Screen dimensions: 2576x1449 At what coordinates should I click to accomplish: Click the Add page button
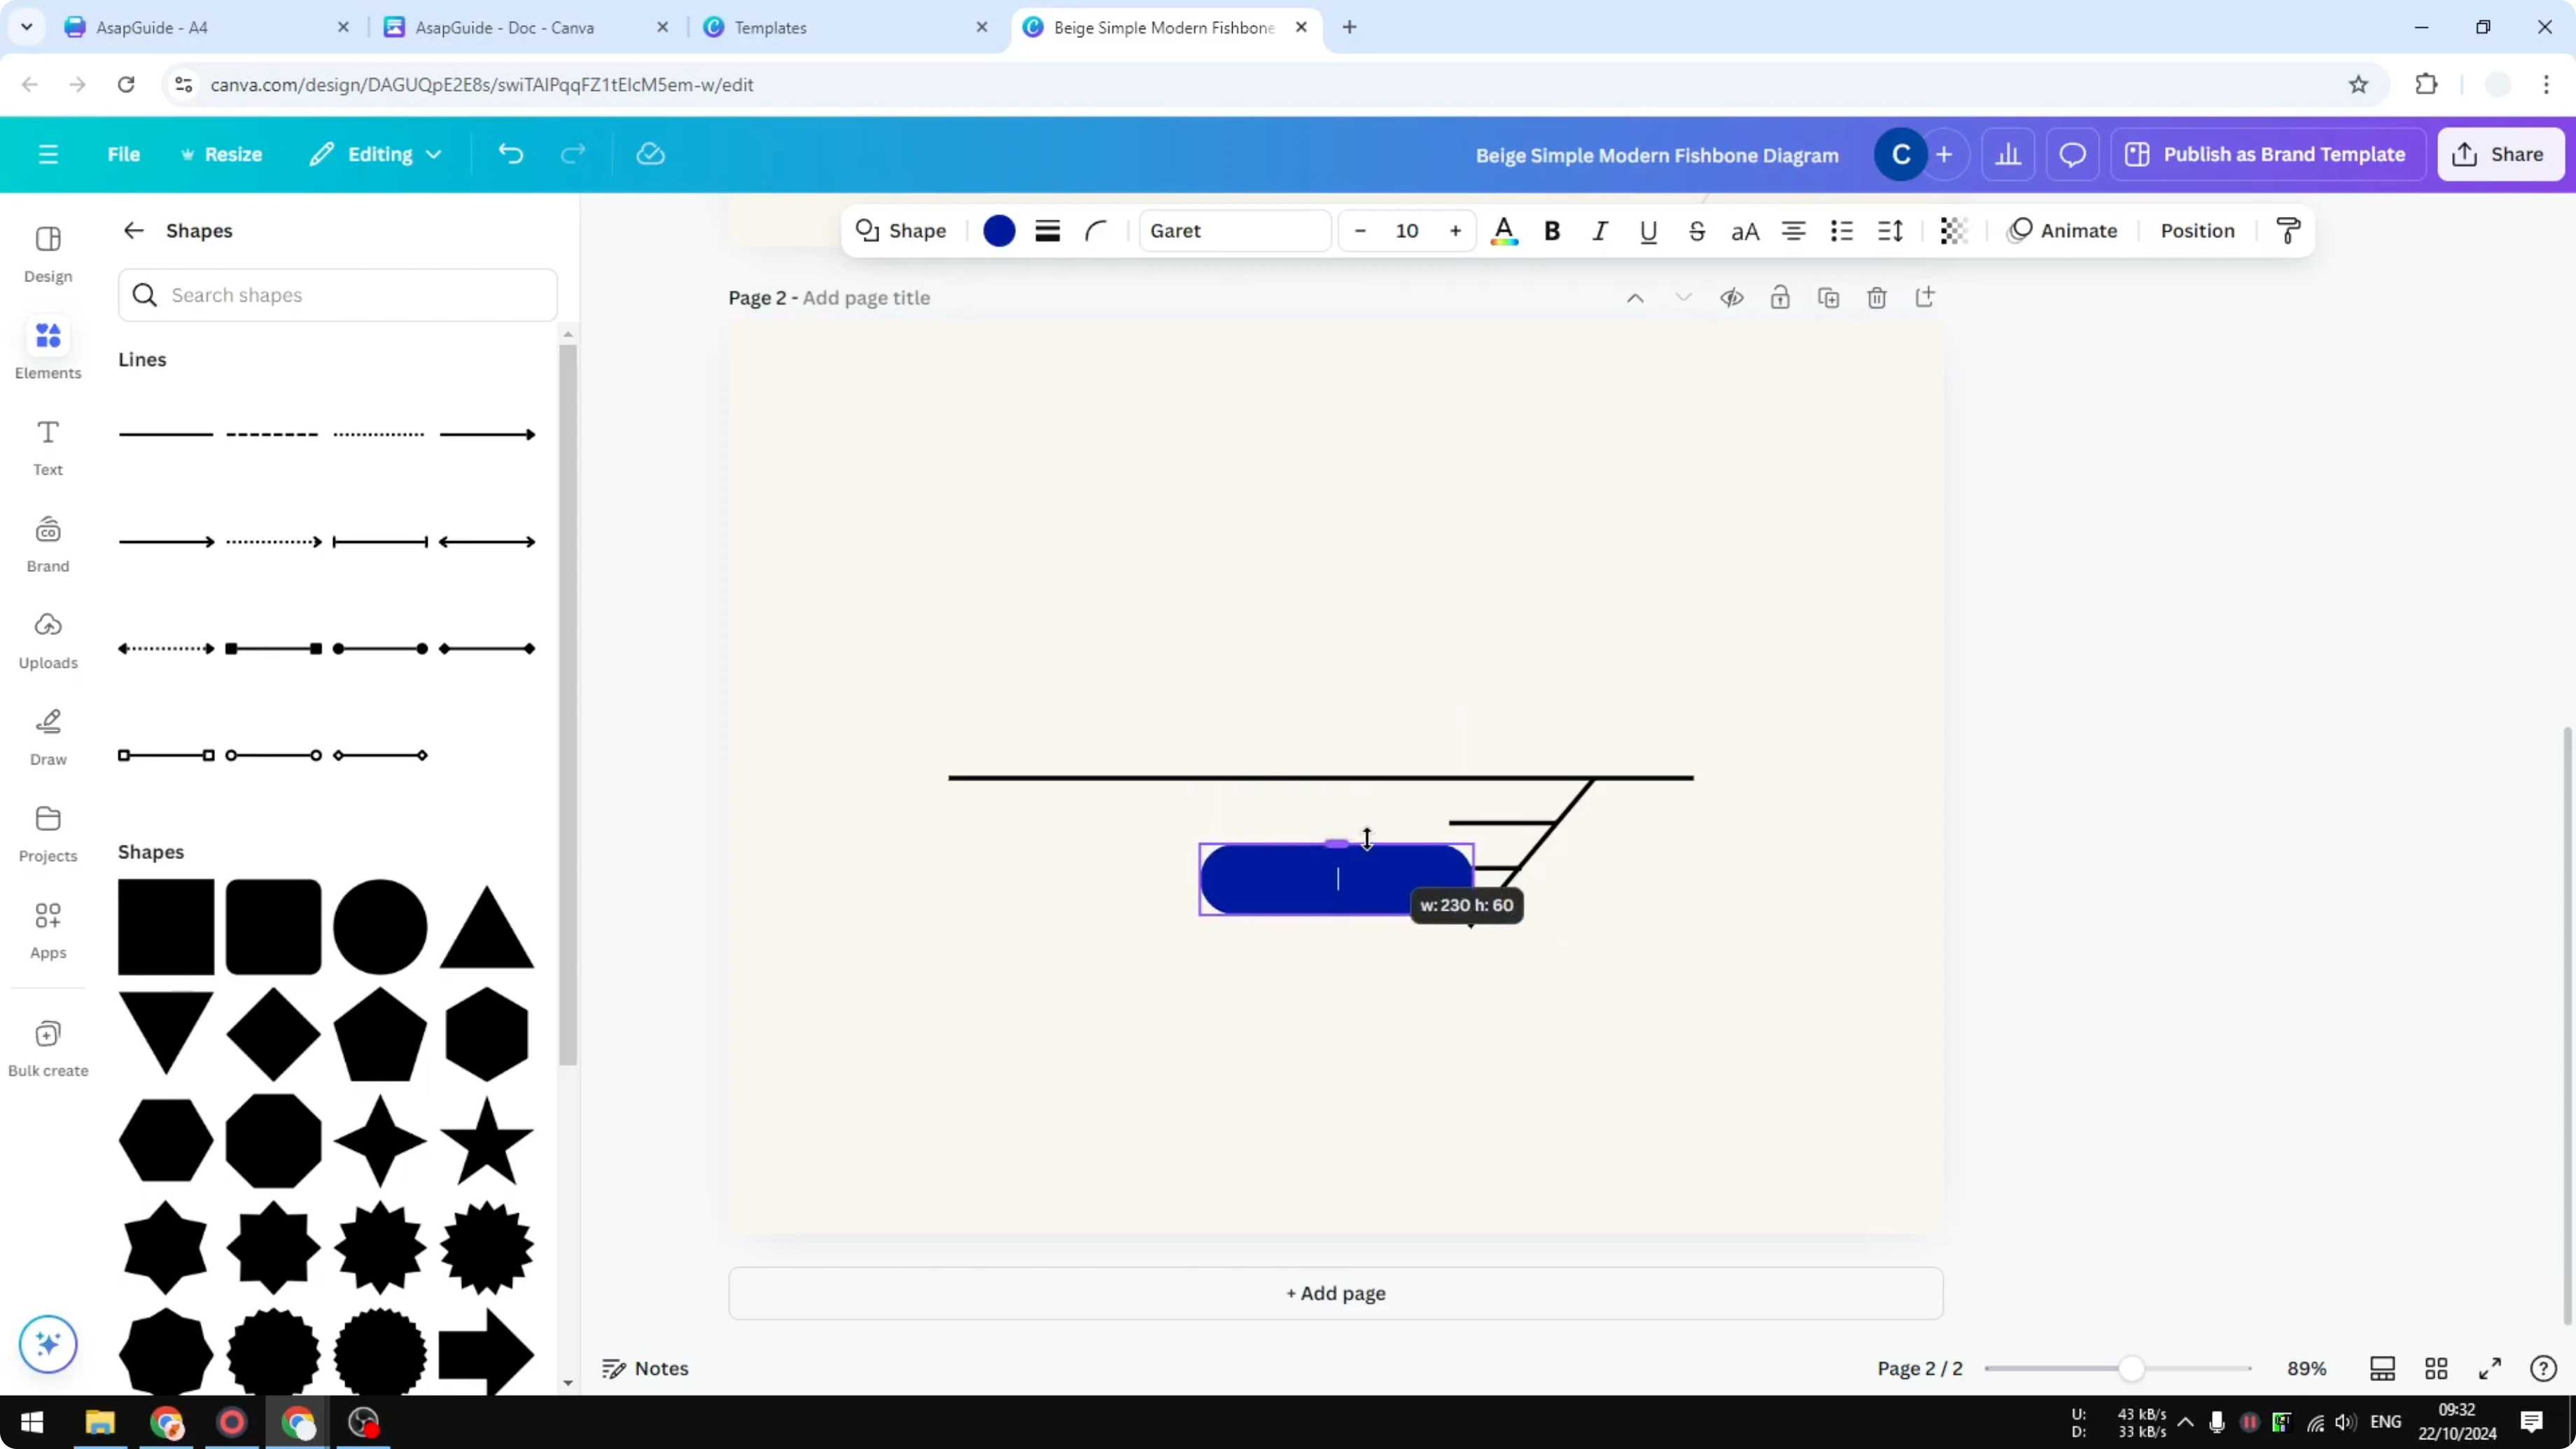pyautogui.click(x=1336, y=1293)
